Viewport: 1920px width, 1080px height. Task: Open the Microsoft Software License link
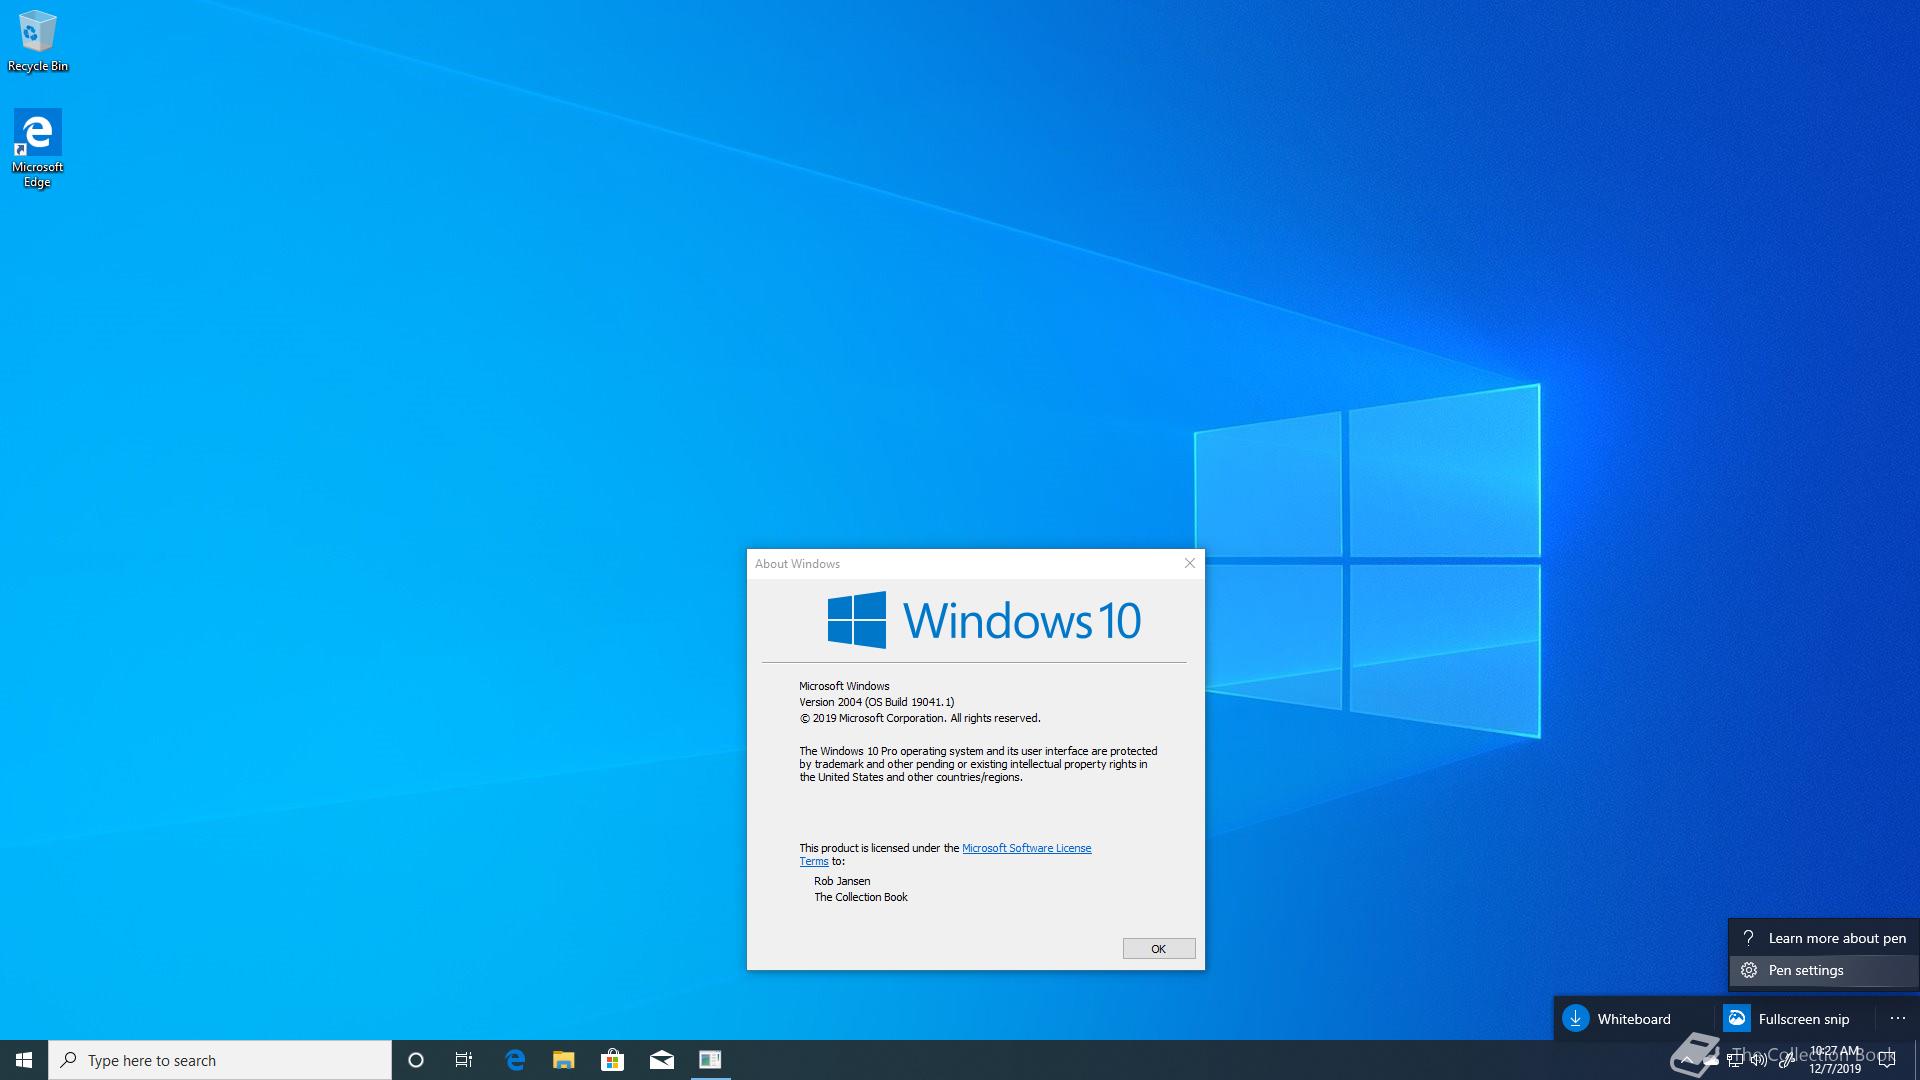(1026, 848)
